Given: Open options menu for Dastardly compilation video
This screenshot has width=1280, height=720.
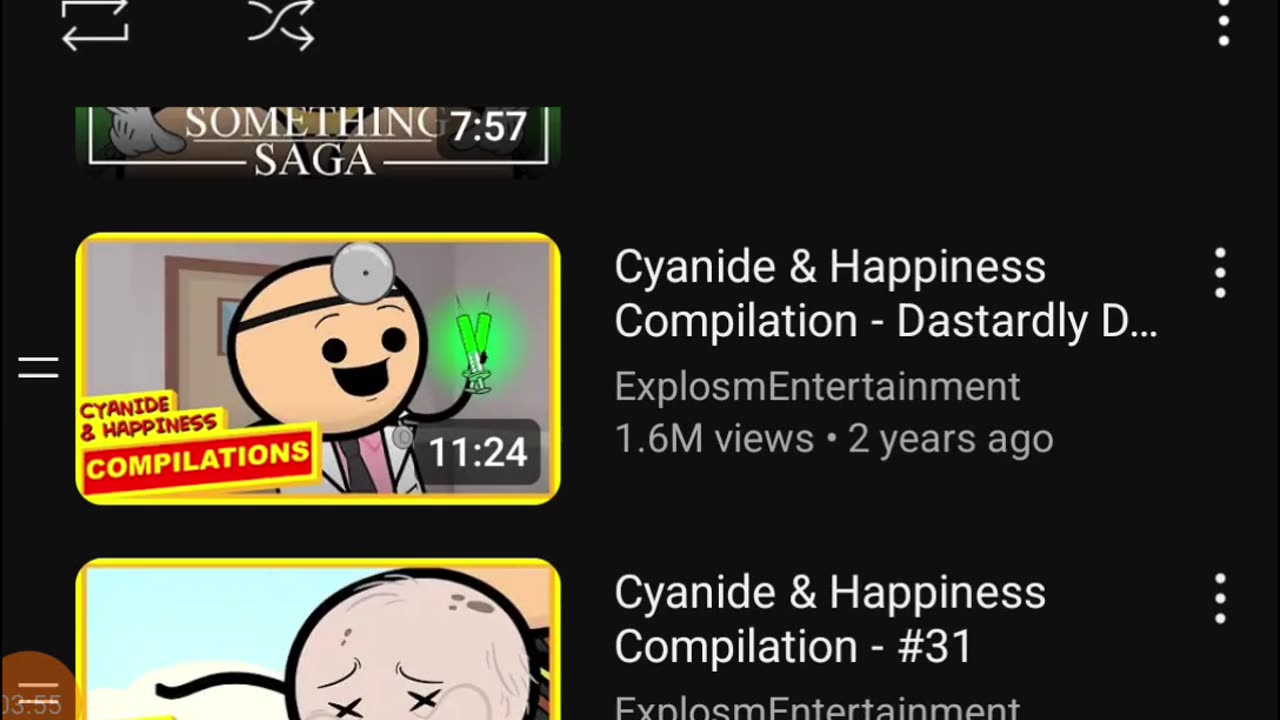Looking at the screenshot, I should tap(1220, 273).
